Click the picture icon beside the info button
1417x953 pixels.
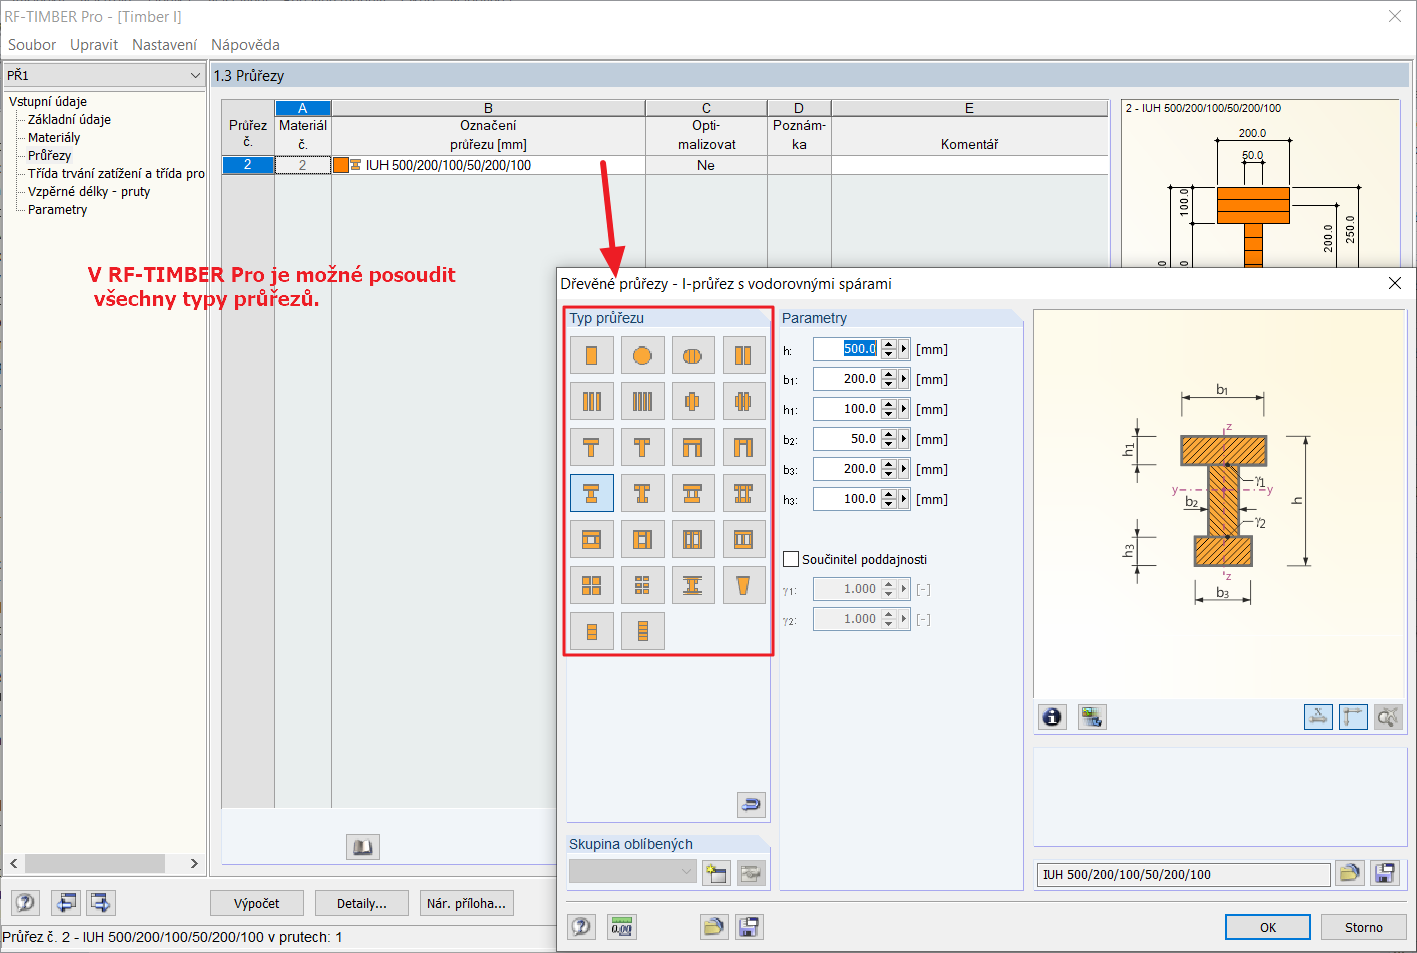pyautogui.click(x=1092, y=716)
